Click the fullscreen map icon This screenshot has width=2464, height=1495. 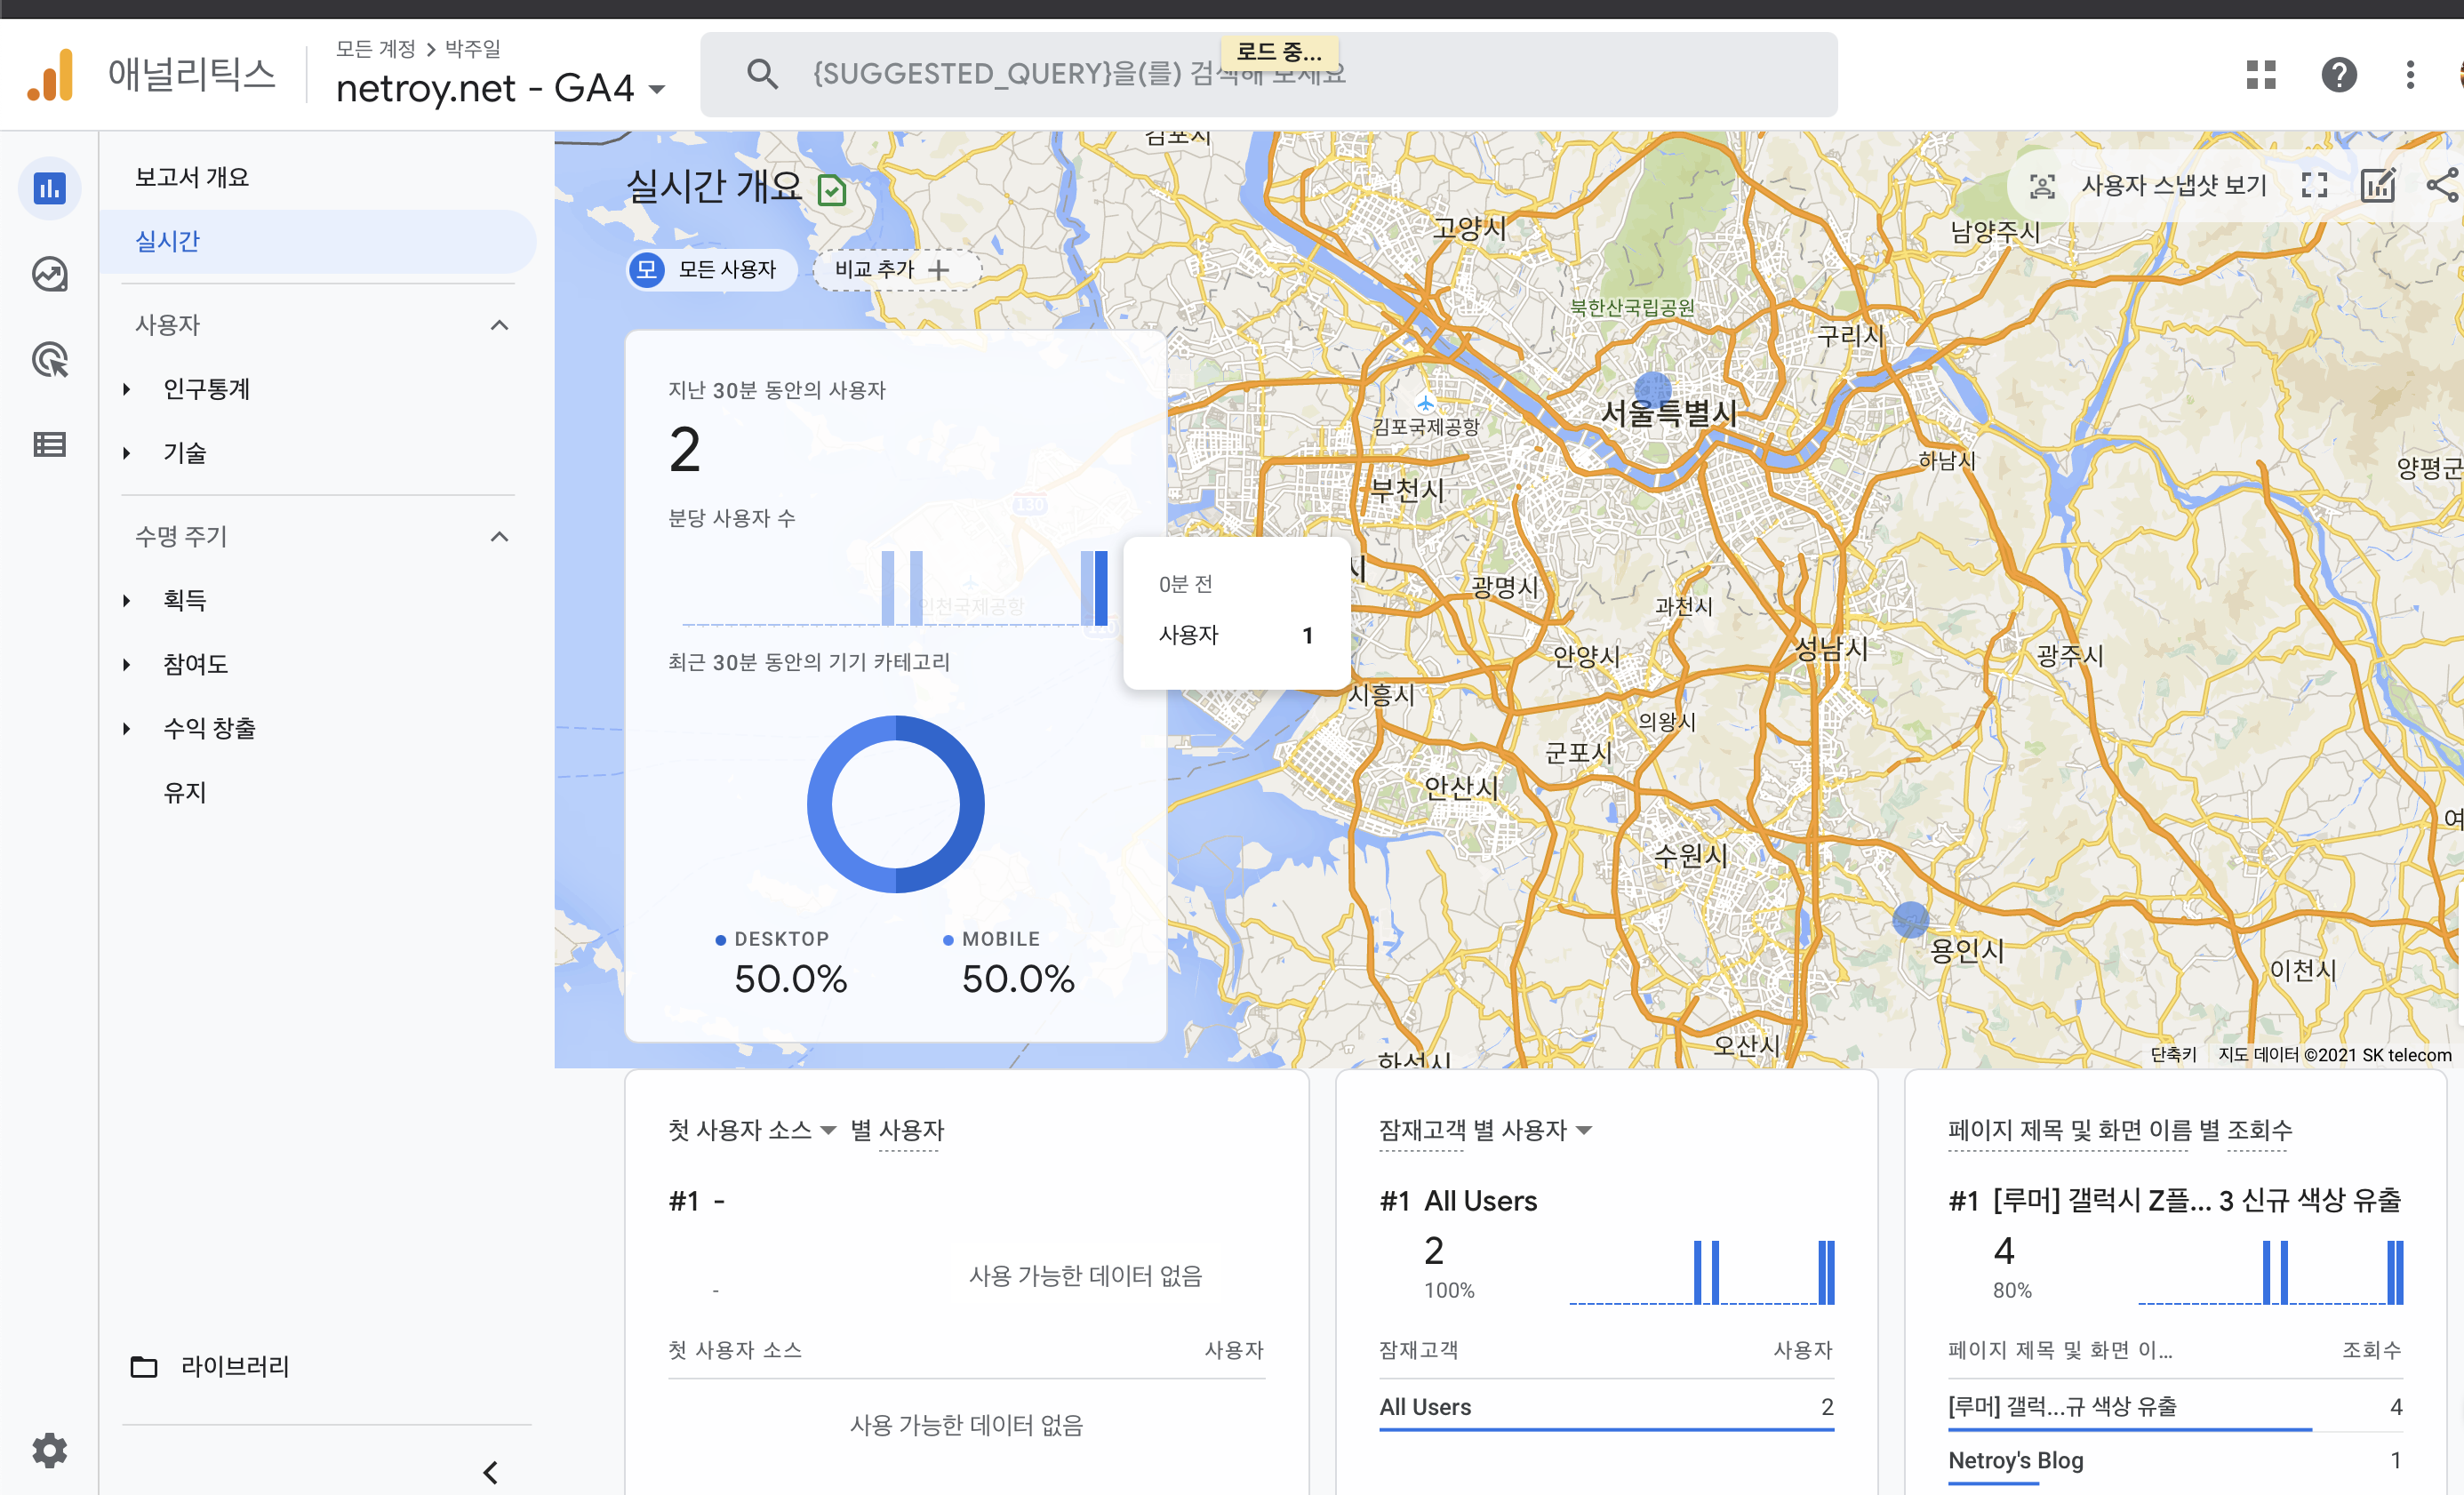click(x=2314, y=185)
